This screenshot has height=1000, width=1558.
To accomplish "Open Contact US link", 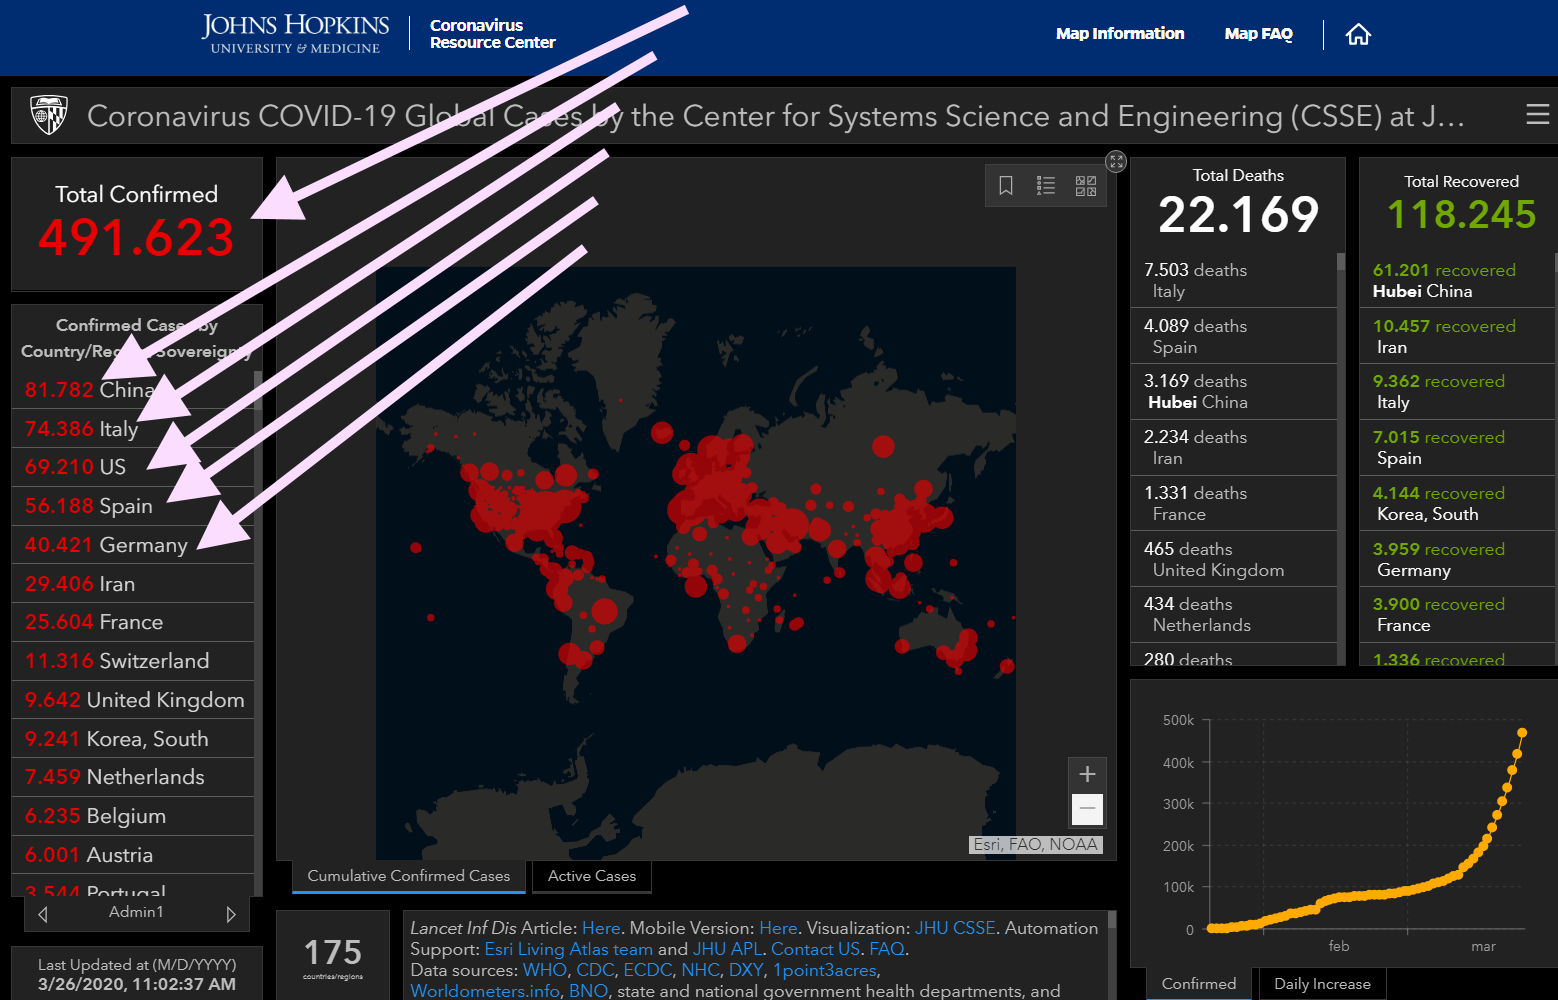I will (815, 949).
